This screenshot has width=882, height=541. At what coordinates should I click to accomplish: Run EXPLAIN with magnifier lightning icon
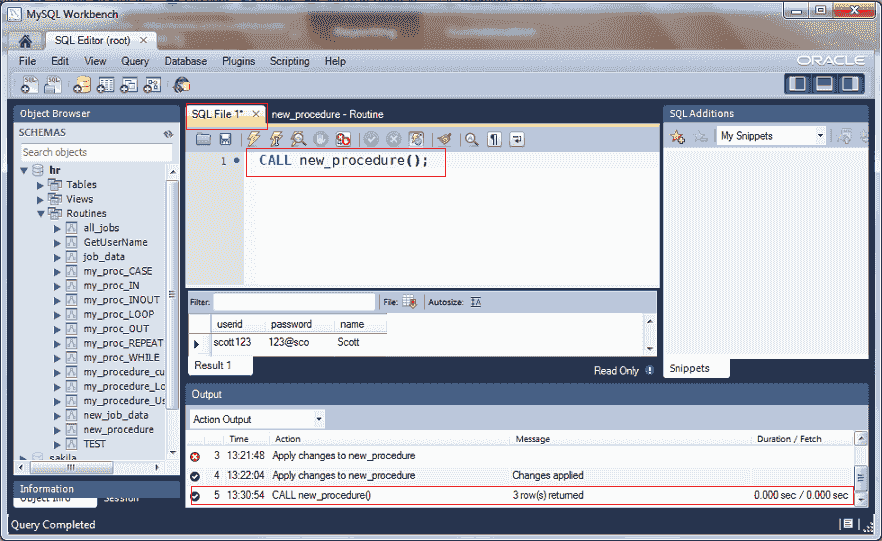298,139
